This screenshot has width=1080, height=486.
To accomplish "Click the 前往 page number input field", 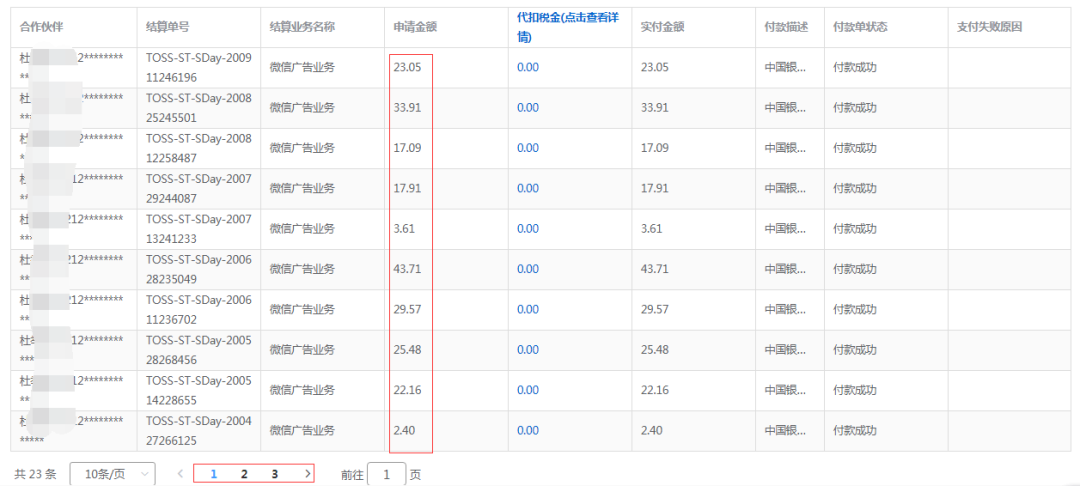I will pyautogui.click(x=386, y=474).
